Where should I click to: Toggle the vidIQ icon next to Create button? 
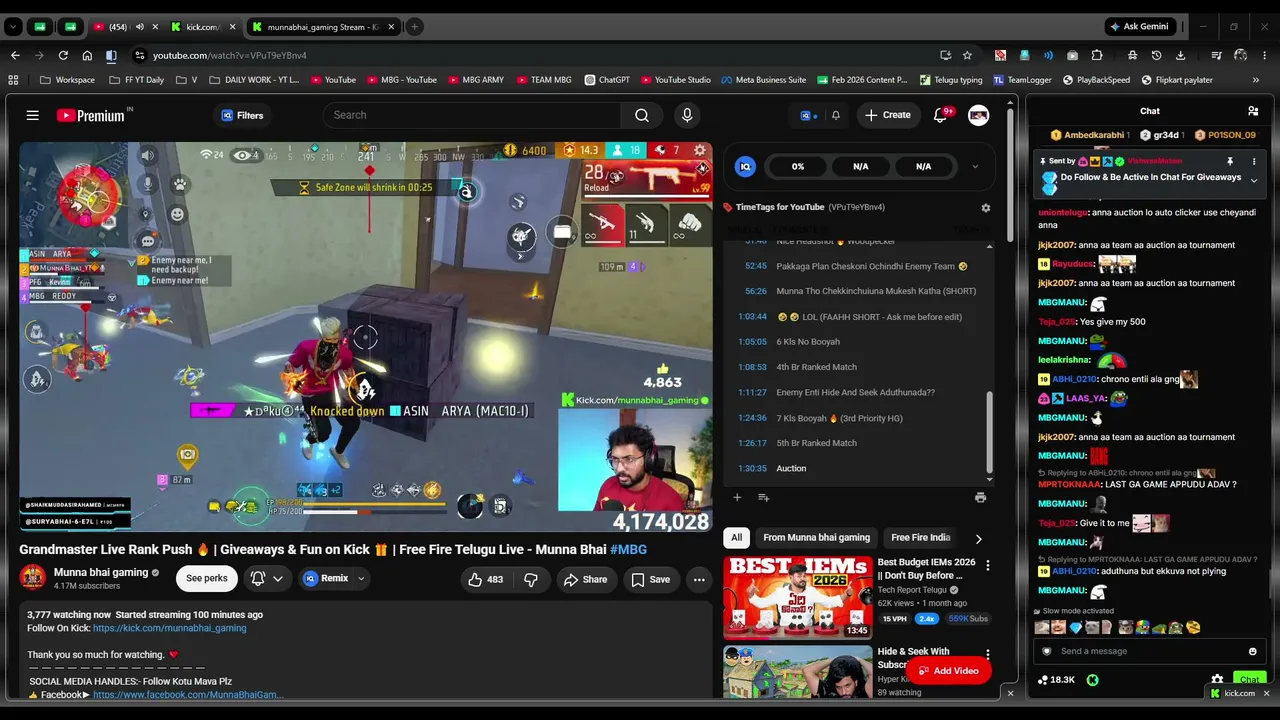point(806,115)
